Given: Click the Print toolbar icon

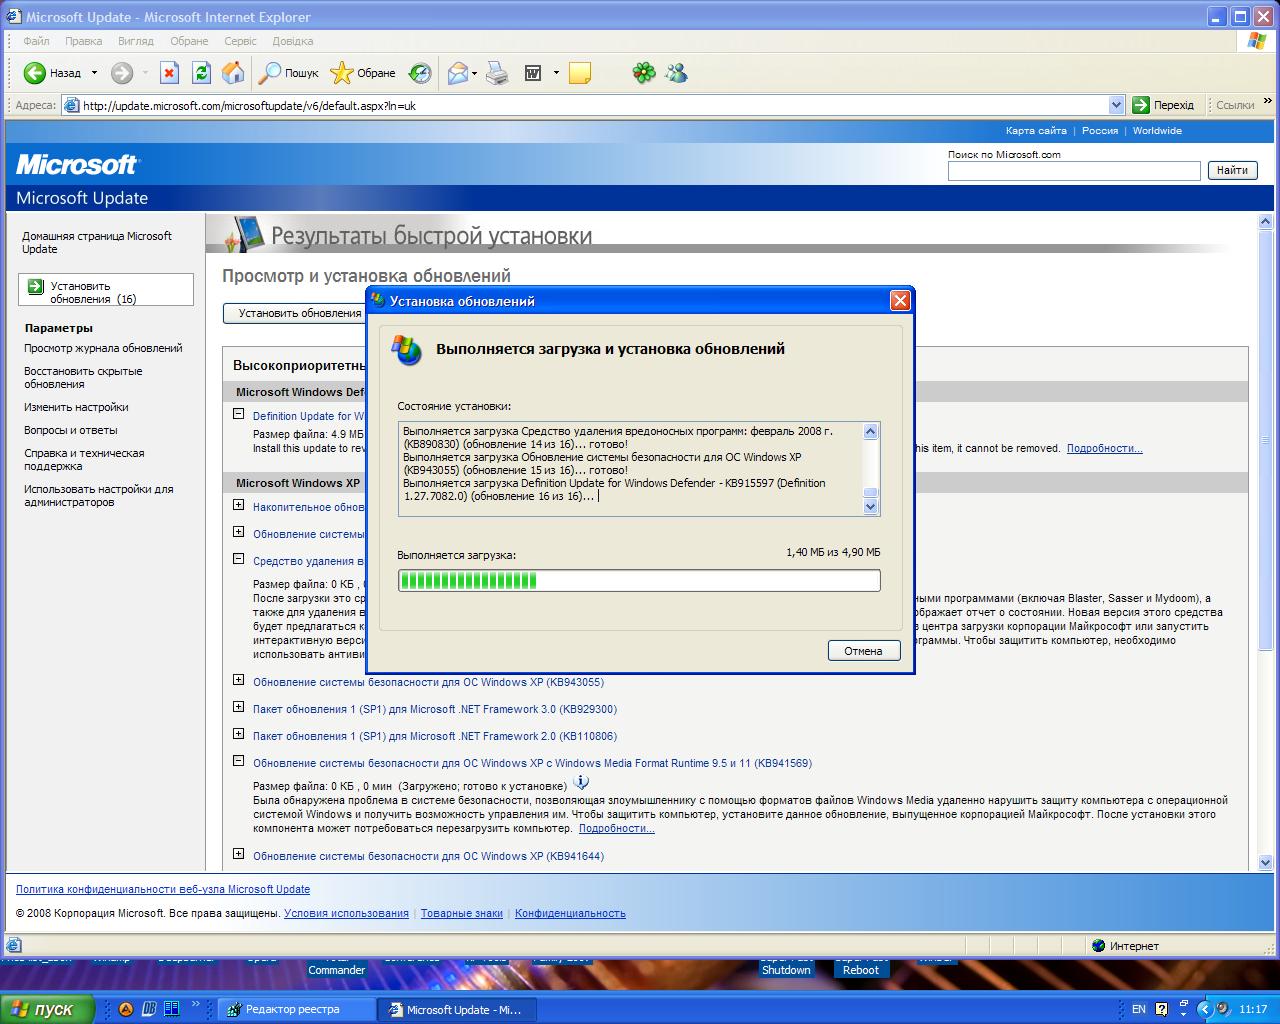Looking at the screenshot, I should pyautogui.click(x=497, y=73).
